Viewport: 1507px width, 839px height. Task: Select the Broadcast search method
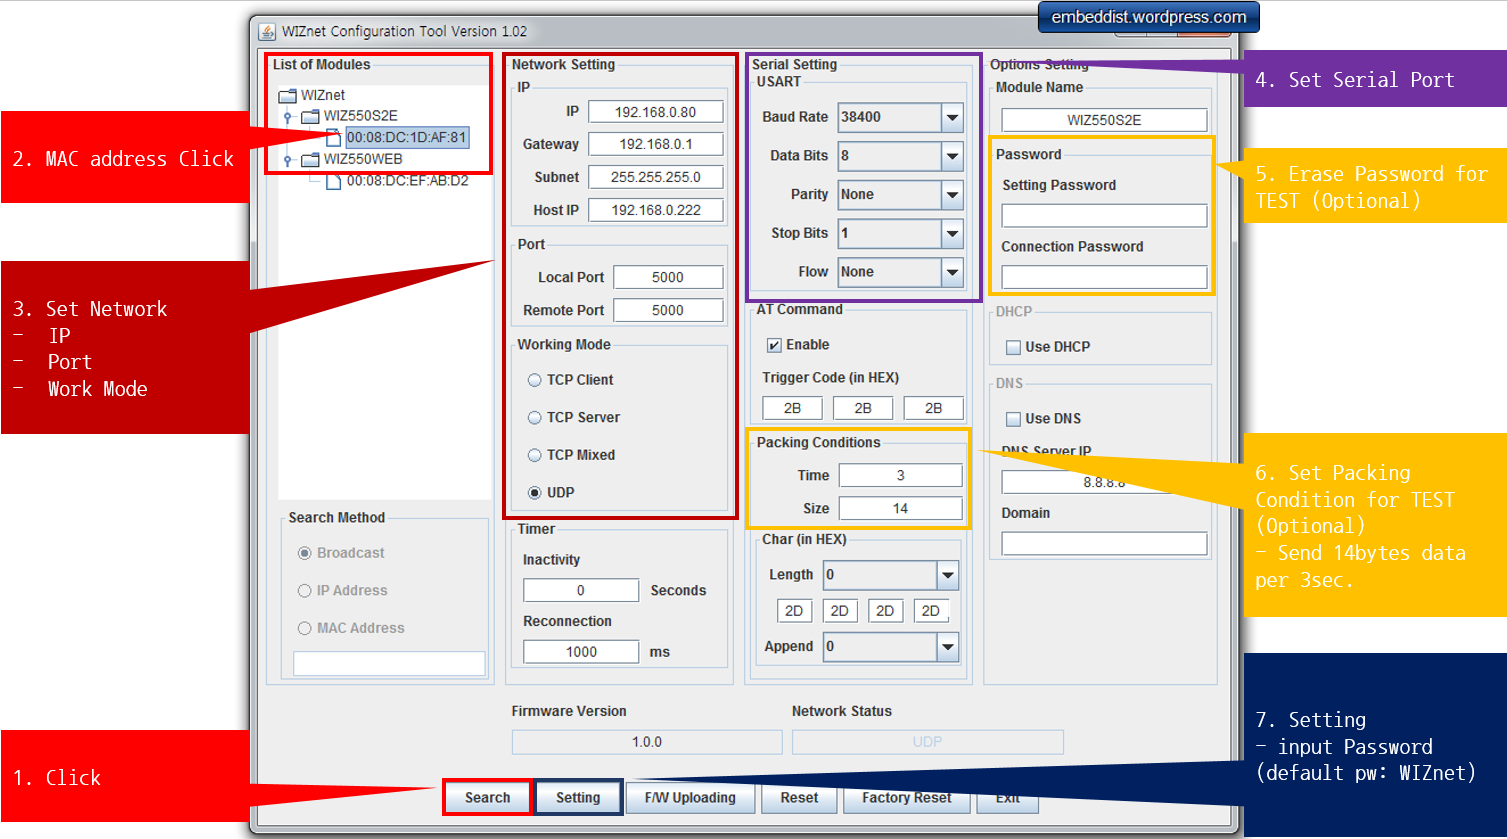(305, 553)
